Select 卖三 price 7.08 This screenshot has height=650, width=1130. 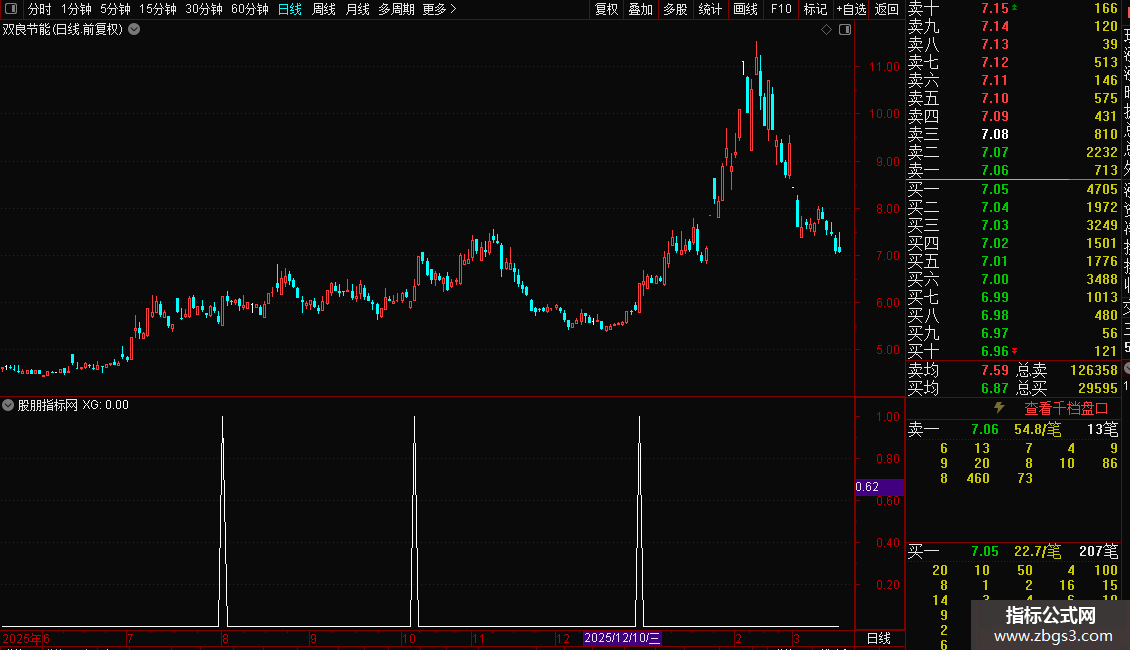coord(995,134)
